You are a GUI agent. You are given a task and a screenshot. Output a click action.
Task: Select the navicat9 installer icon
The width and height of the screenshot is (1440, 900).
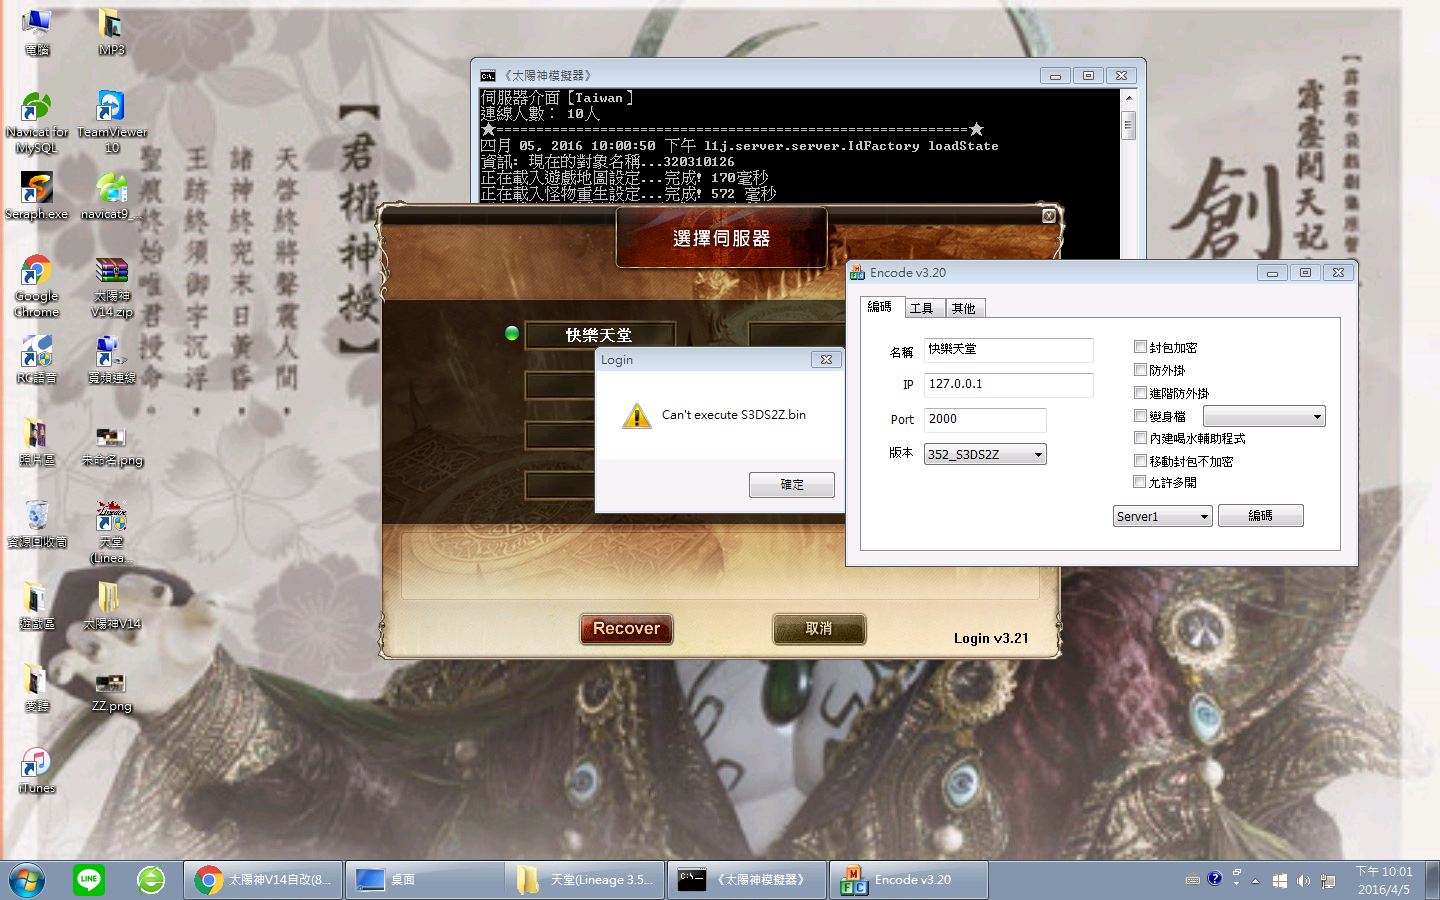point(111,196)
